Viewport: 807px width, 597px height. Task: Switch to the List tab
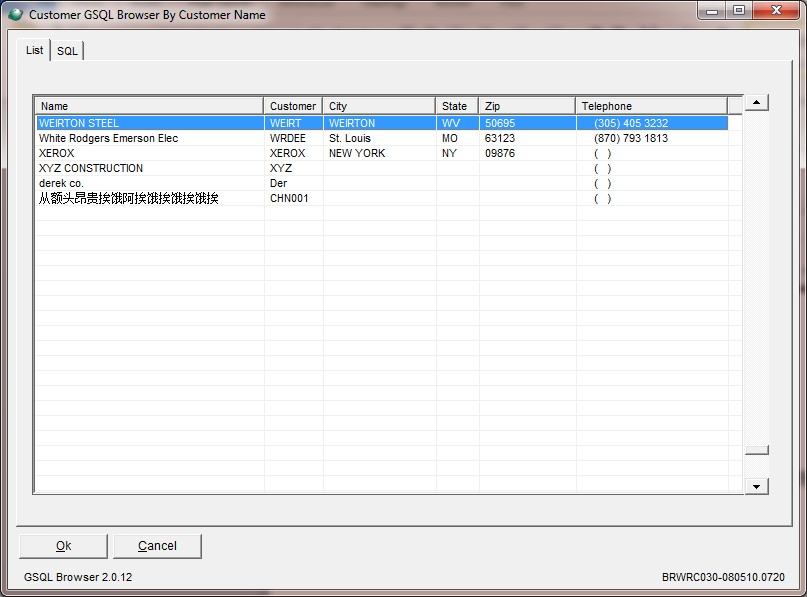click(x=34, y=50)
